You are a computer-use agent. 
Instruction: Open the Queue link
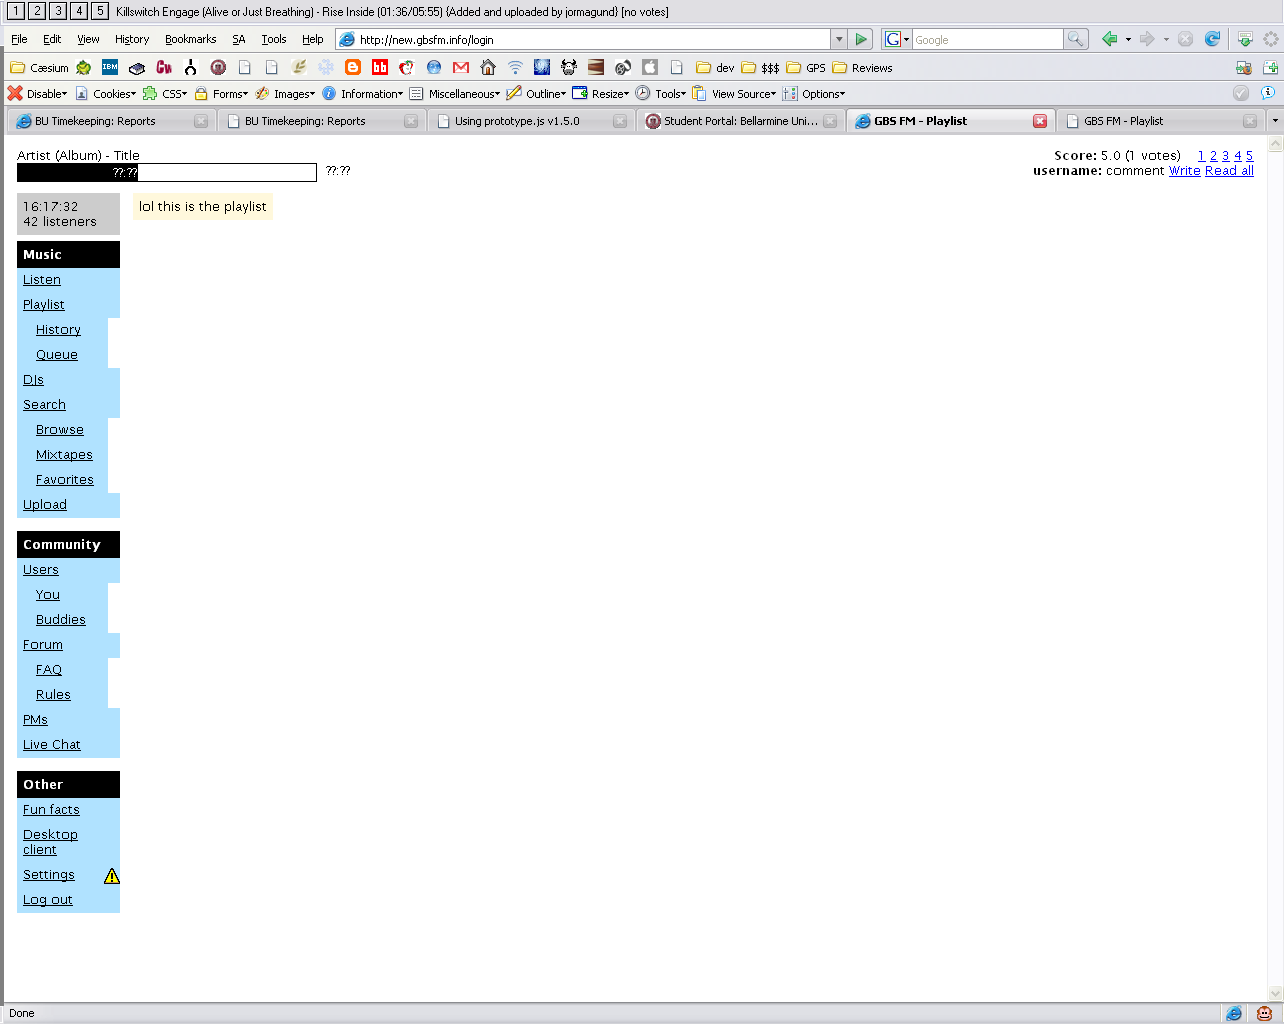tap(57, 355)
